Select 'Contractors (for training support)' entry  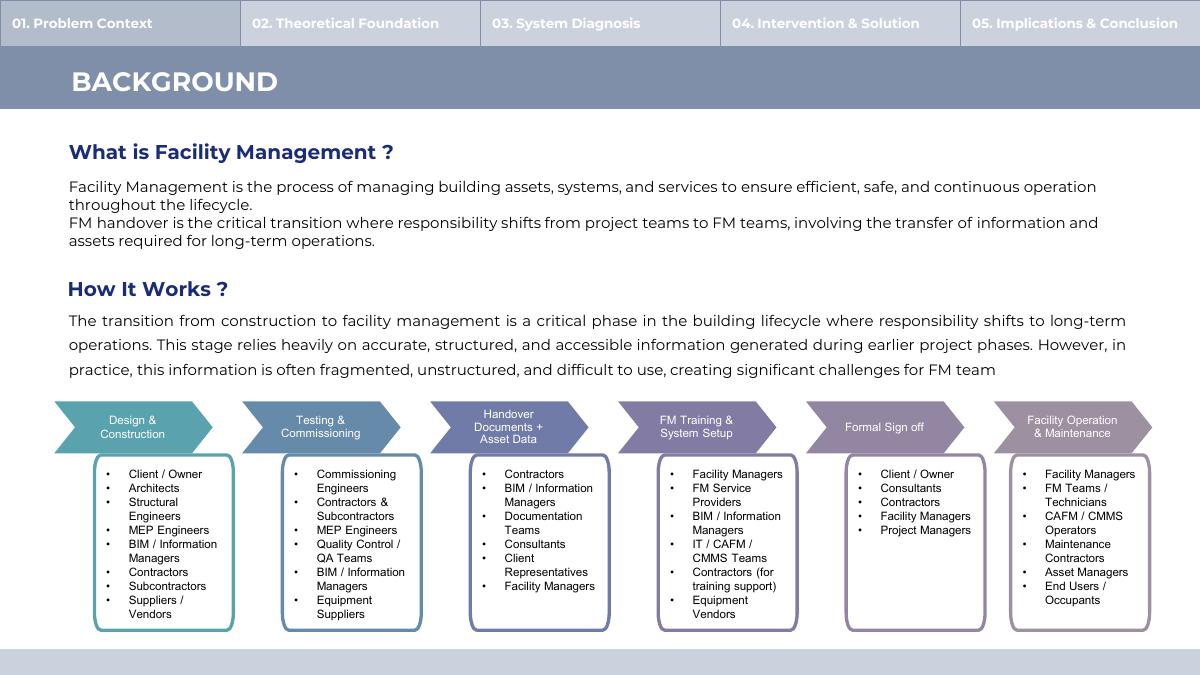pyautogui.click(x=734, y=579)
